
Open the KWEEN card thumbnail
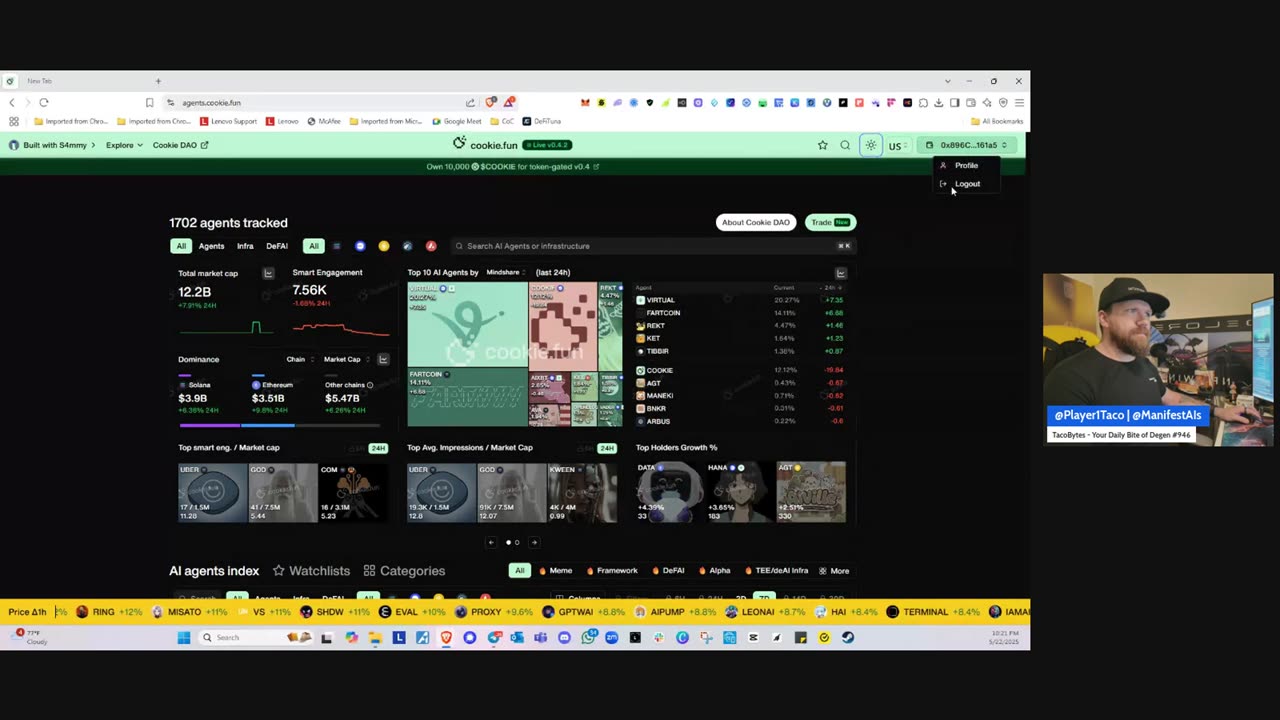tap(582, 492)
